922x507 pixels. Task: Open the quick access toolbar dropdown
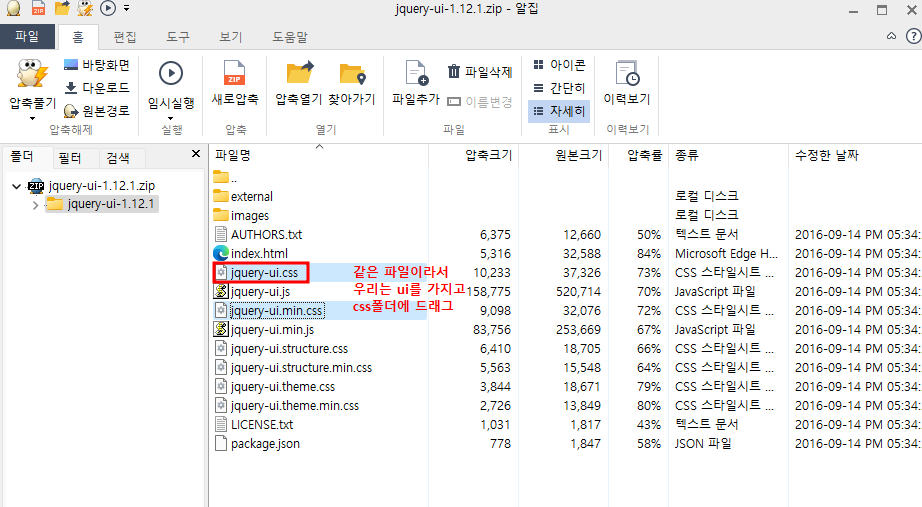pos(126,8)
